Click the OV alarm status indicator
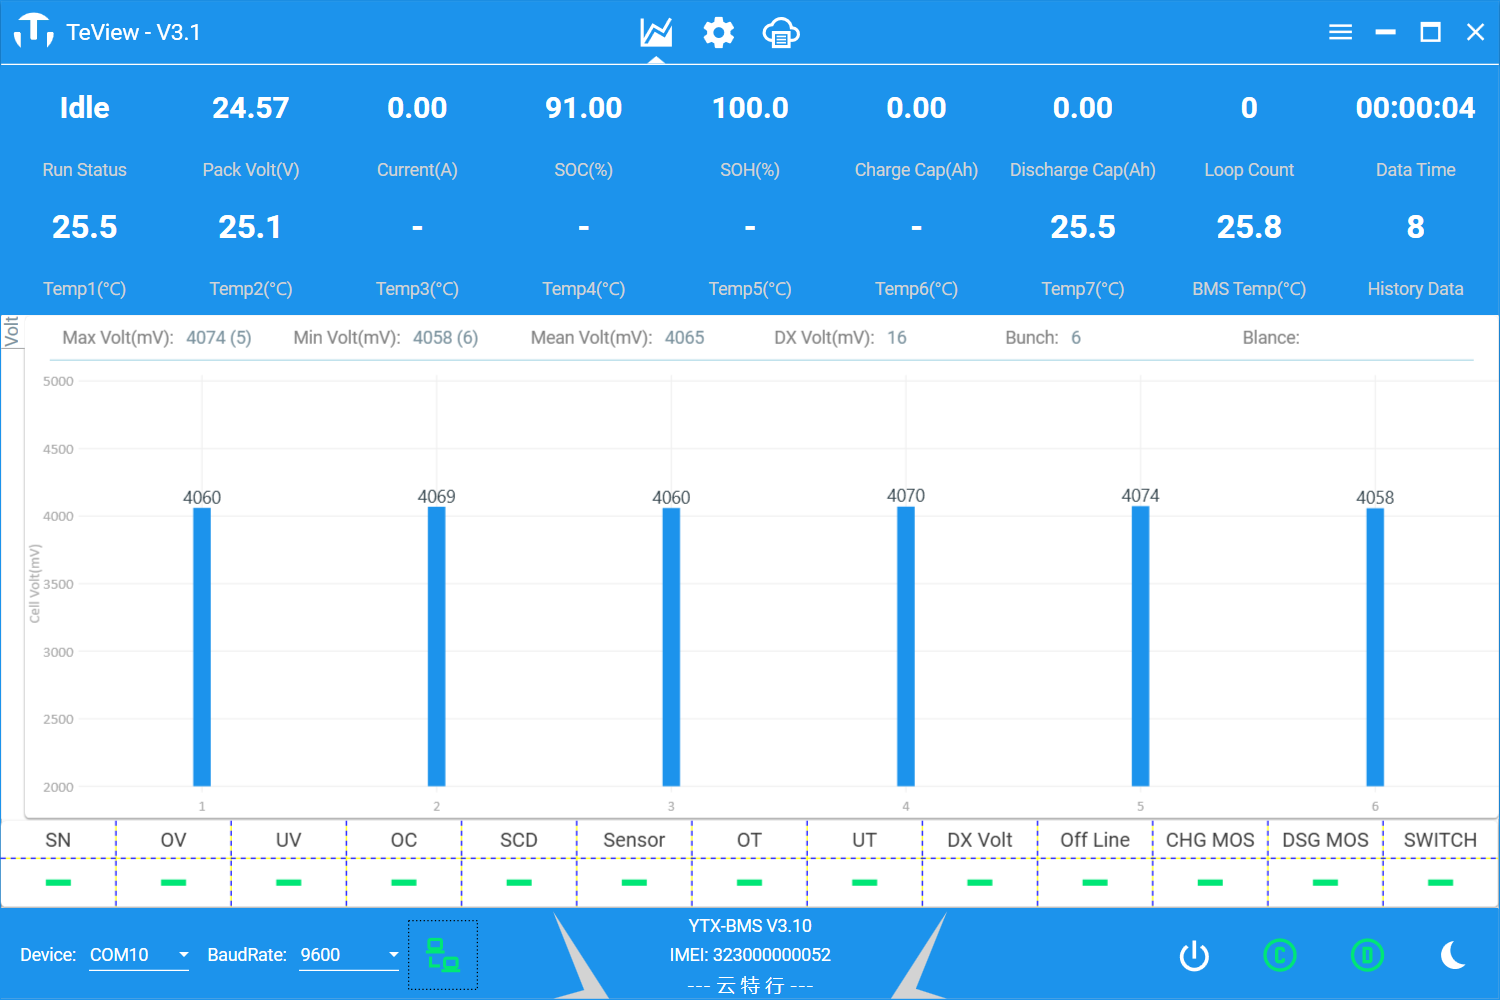Viewport: 1500px width, 1000px height. pyautogui.click(x=173, y=882)
